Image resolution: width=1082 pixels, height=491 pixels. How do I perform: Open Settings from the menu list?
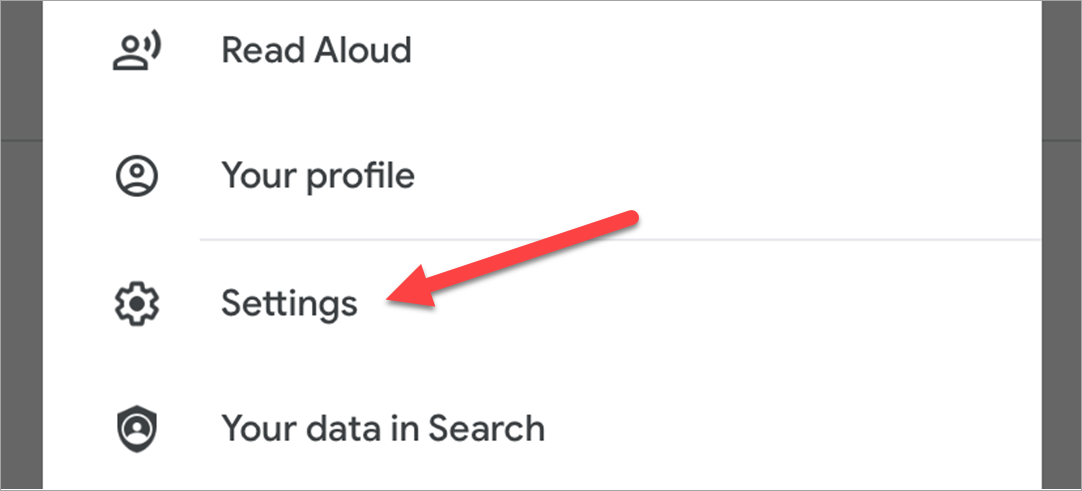[x=289, y=302]
